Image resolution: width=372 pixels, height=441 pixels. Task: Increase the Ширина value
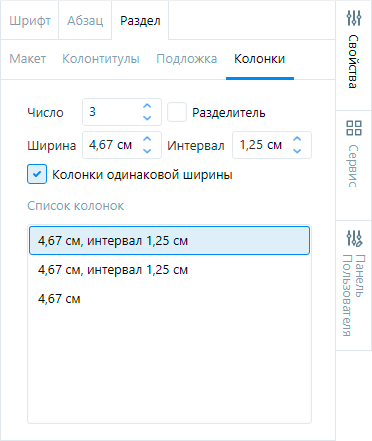pos(147,139)
